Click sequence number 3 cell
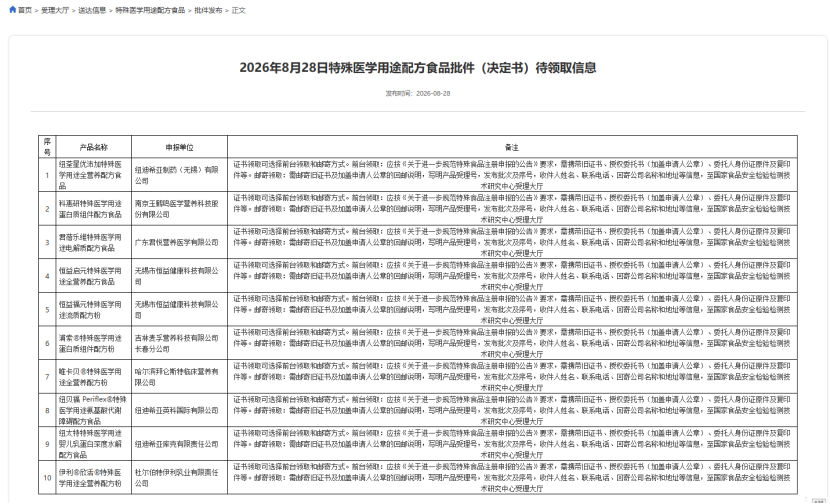 click(47, 242)
